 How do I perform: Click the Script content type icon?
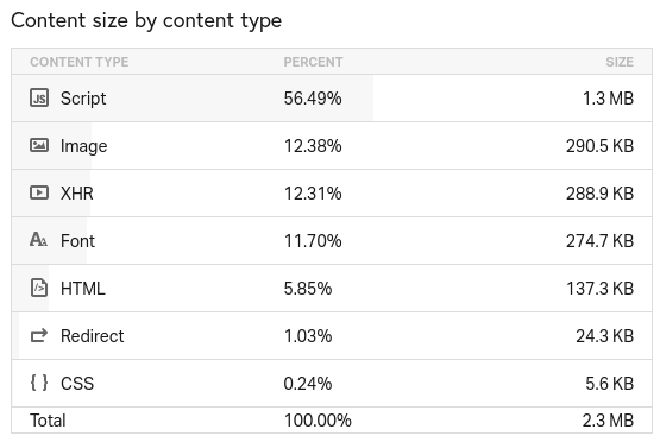click(x=40, y=98)
